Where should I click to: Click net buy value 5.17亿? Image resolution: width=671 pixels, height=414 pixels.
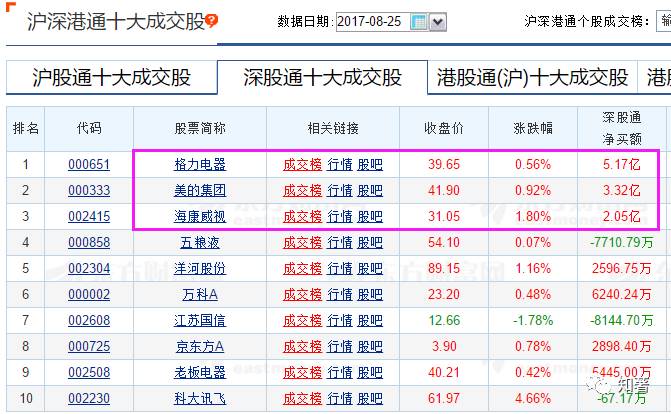(x=622, y=164)
